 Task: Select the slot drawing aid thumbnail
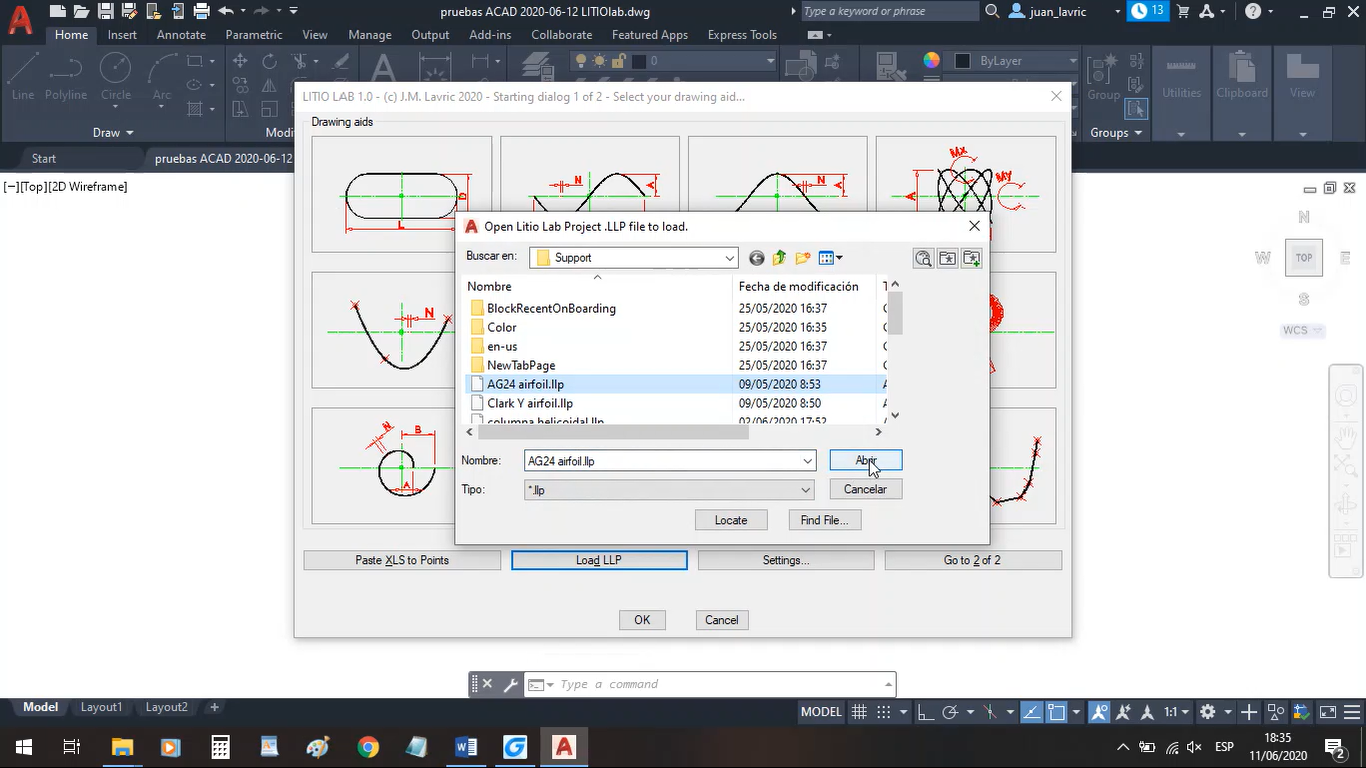402,194
